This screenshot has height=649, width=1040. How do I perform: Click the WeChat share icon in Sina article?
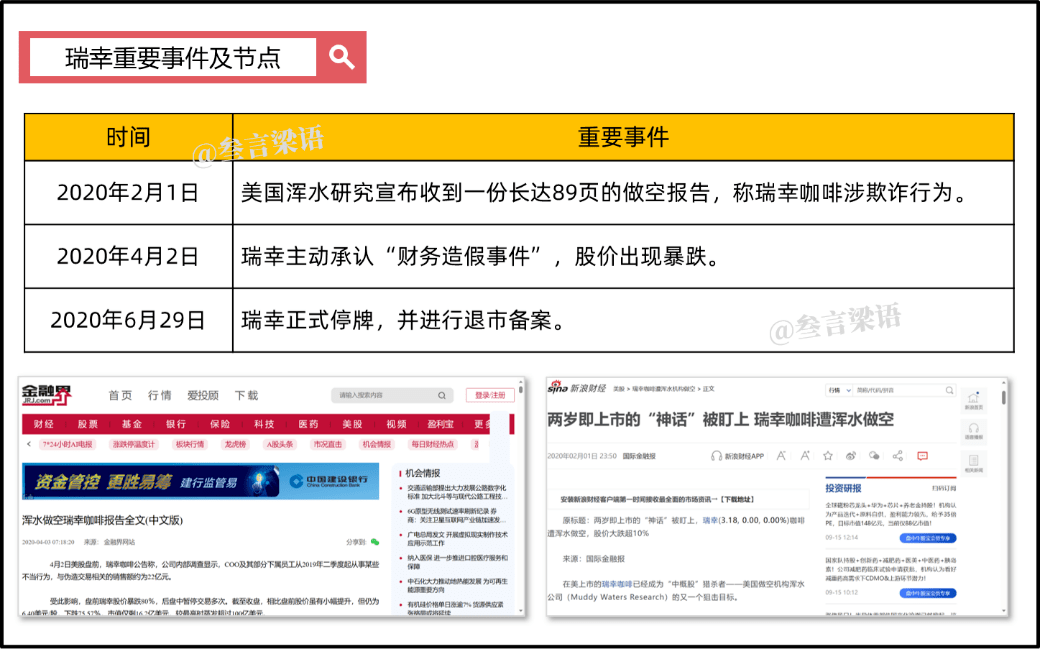(x=874, y=456)
